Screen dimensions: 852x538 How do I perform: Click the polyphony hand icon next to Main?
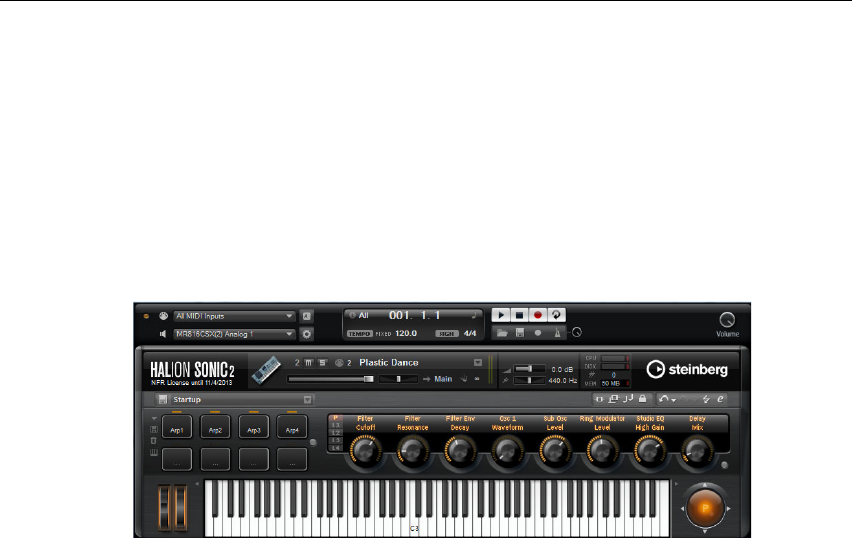463,379
